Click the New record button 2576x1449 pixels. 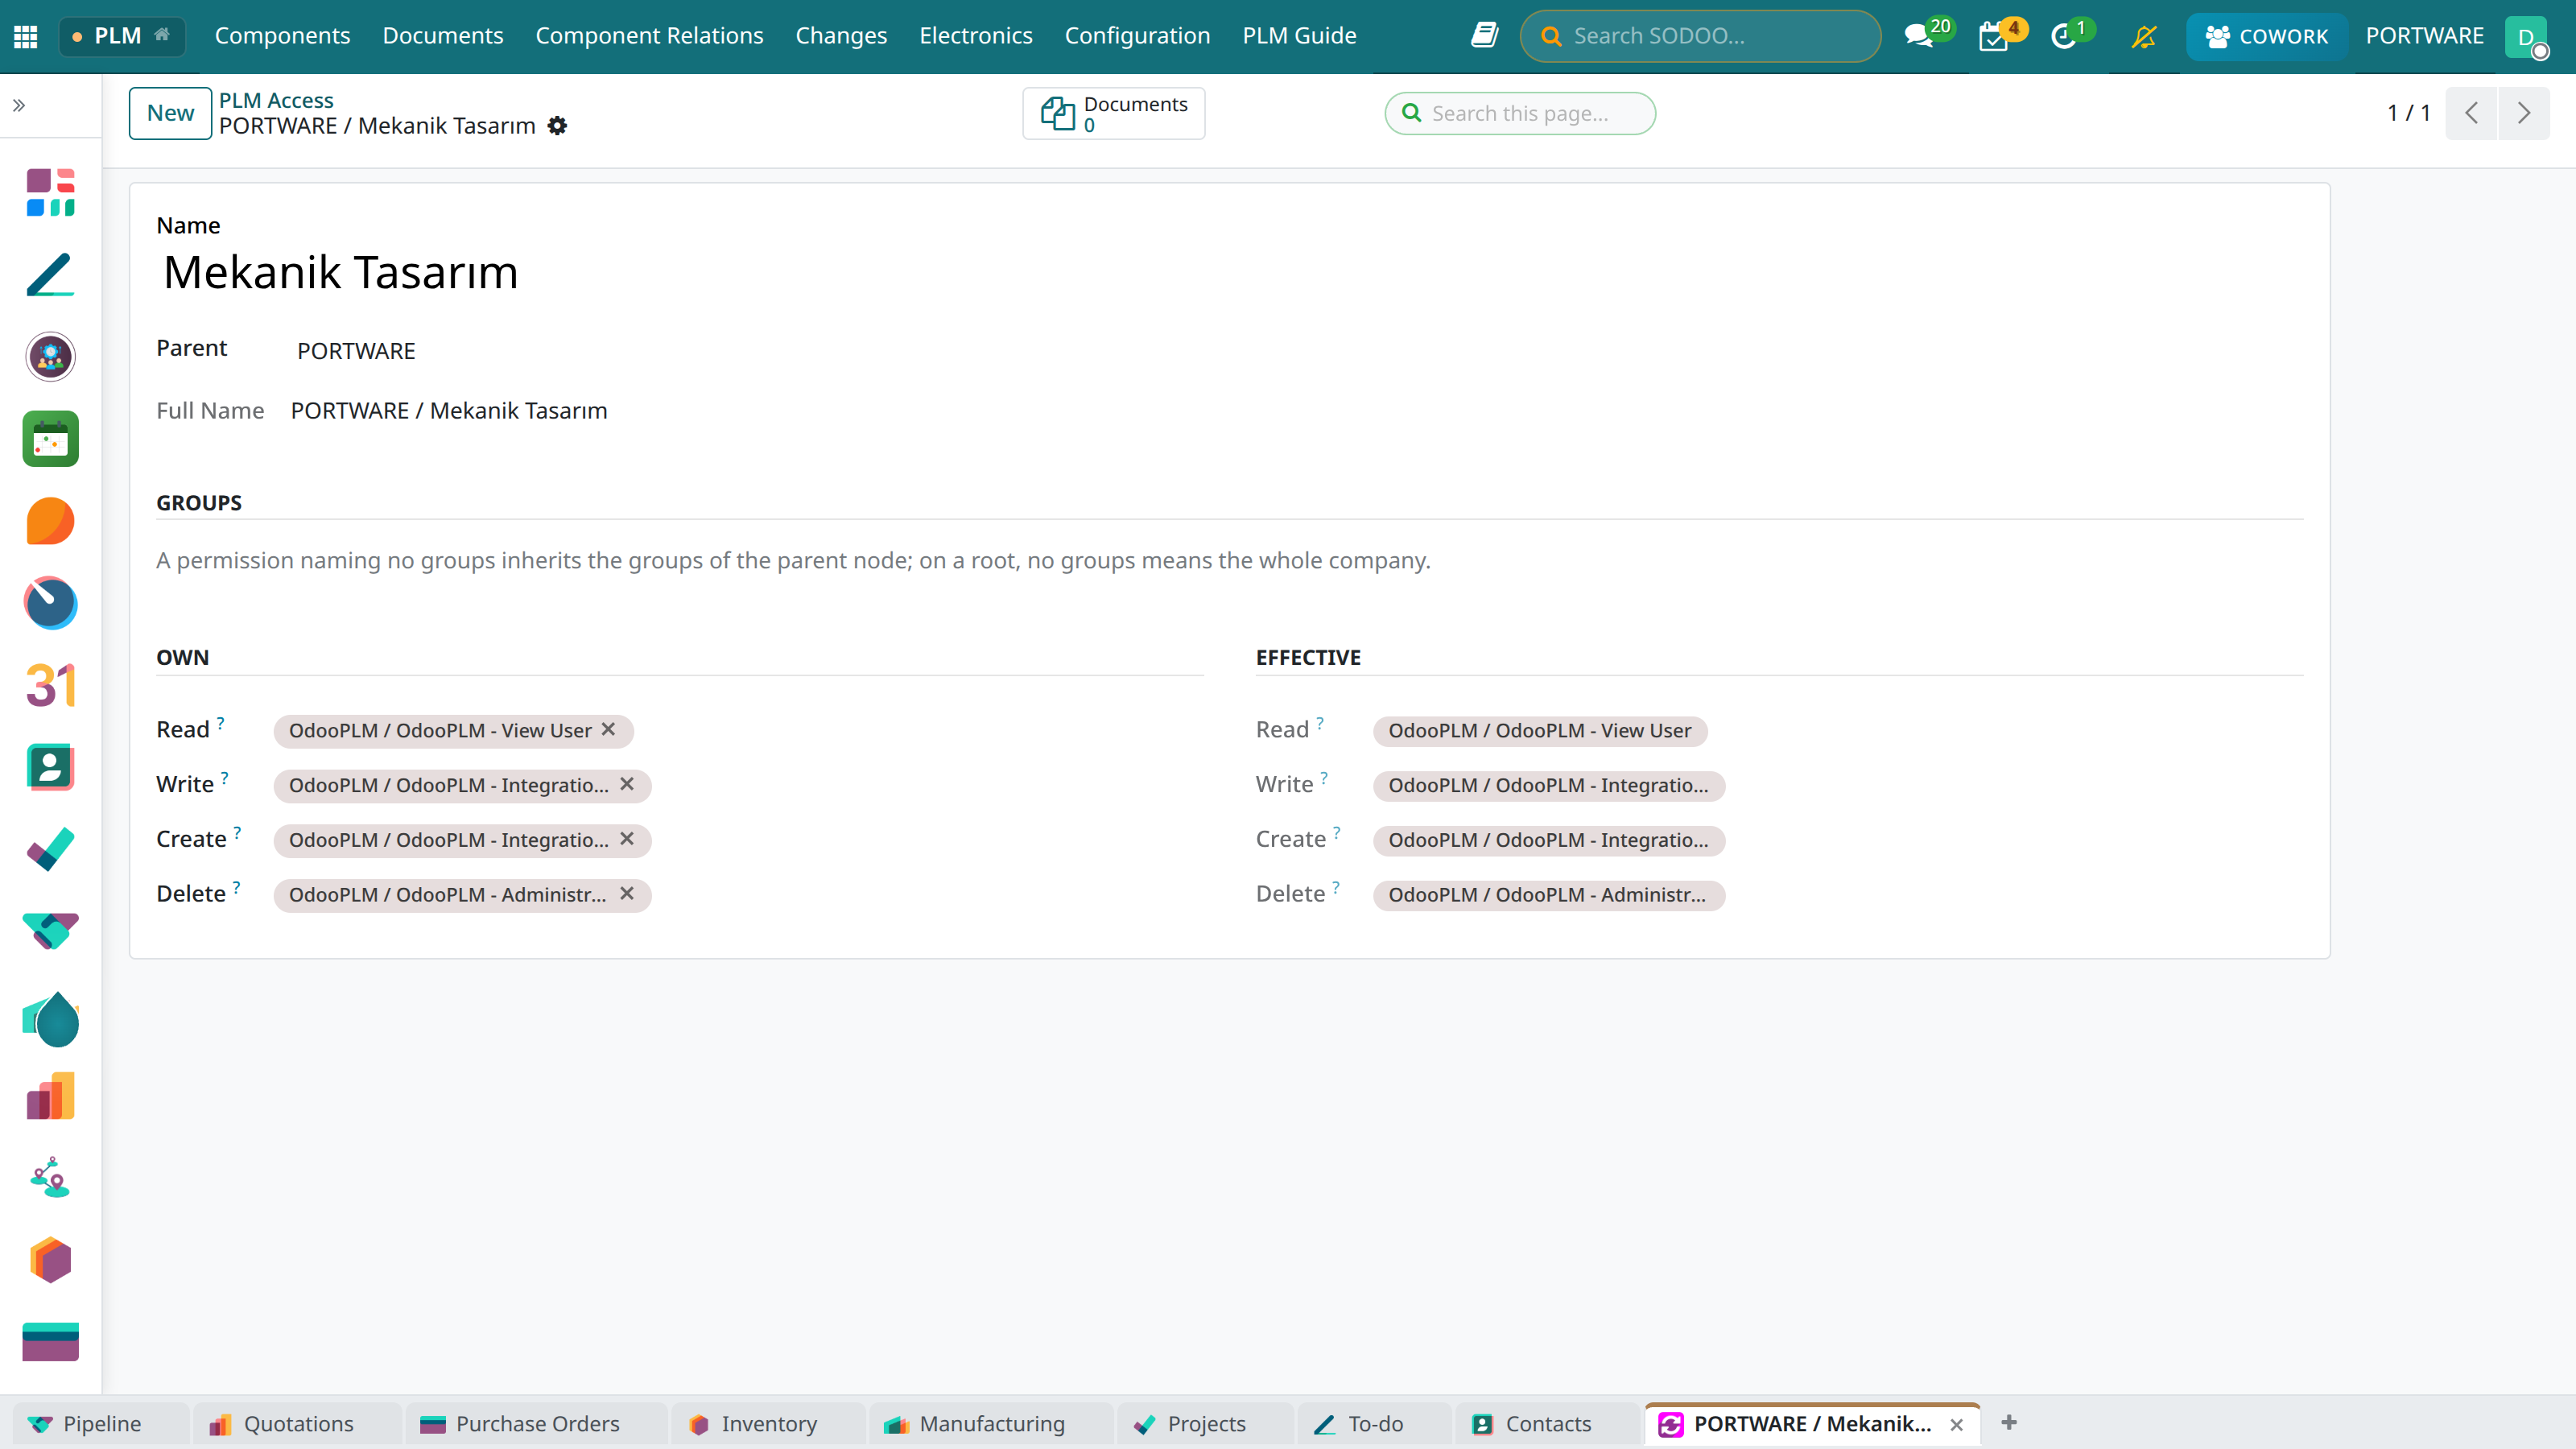click(x=170, y=113)
